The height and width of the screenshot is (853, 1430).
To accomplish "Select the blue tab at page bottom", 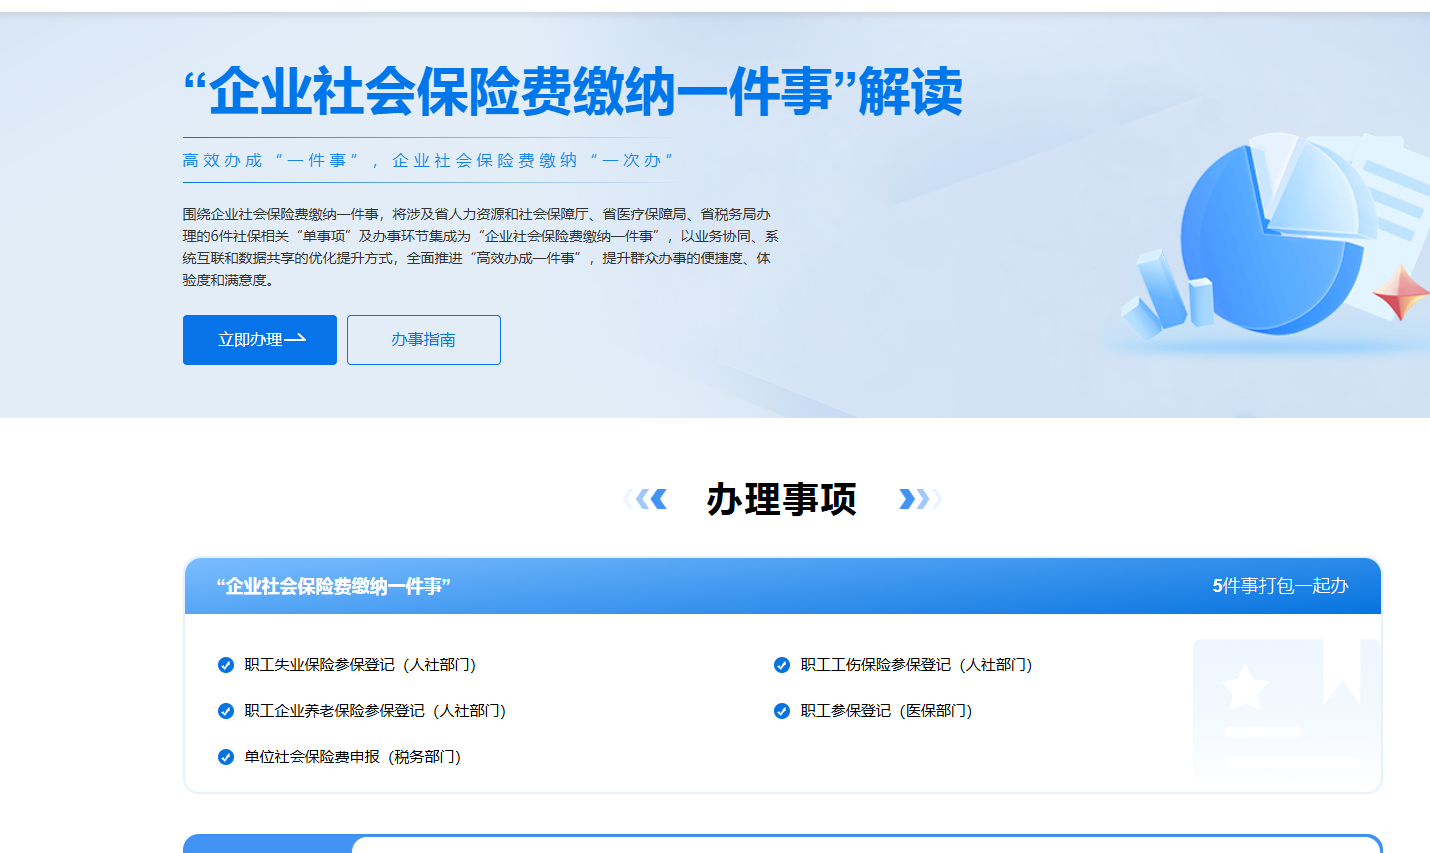I will pyautogui.click(x=267, y=844).
